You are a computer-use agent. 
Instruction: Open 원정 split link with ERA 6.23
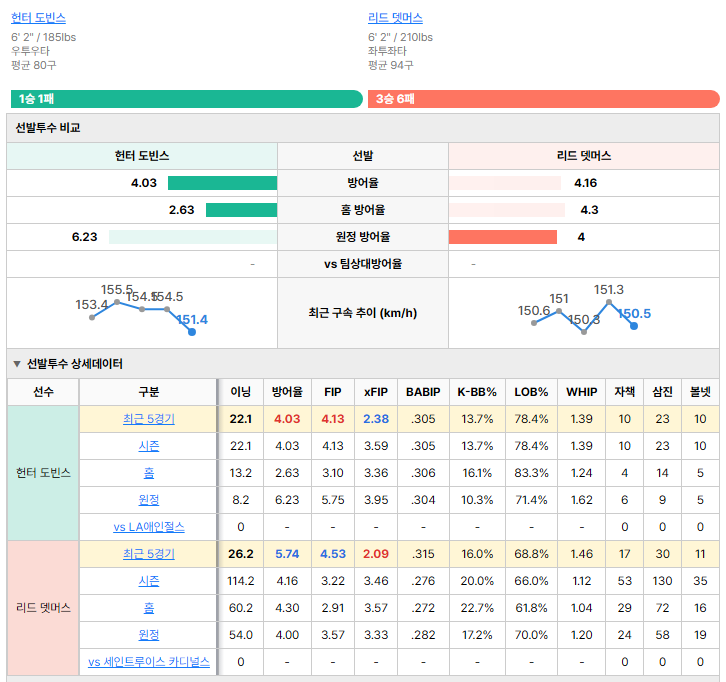coord(149,500)
